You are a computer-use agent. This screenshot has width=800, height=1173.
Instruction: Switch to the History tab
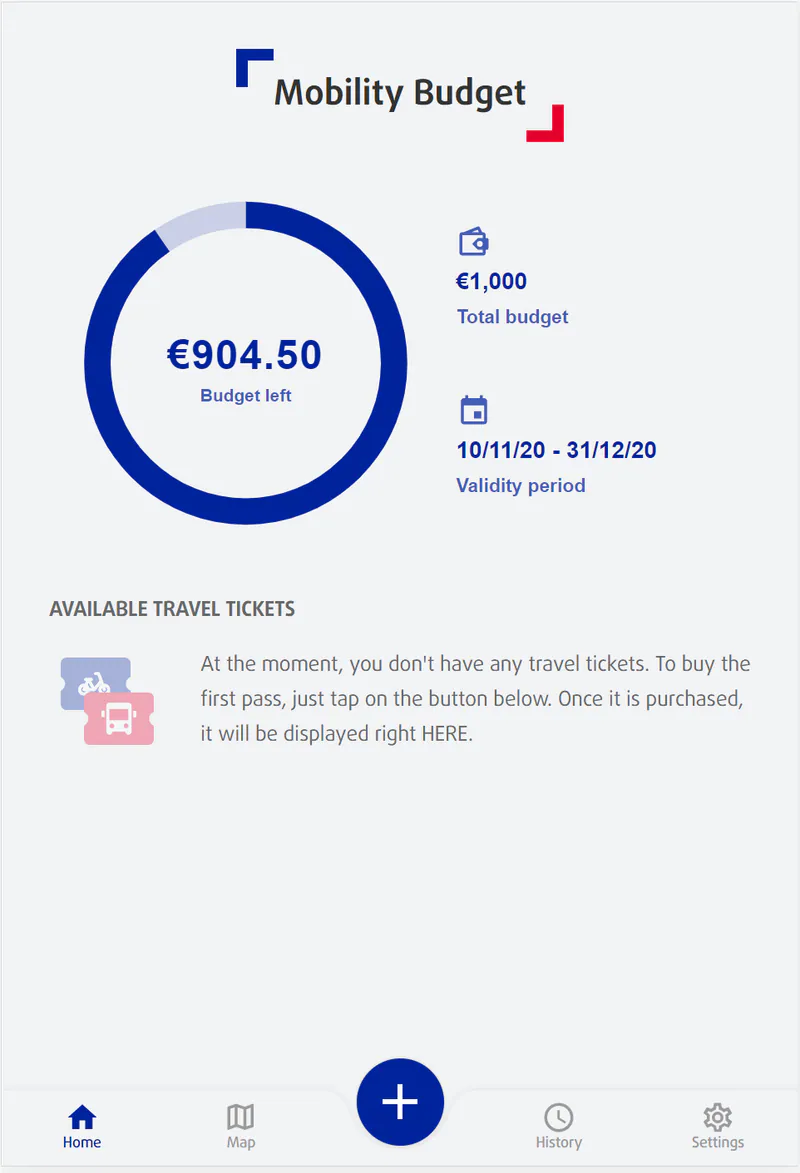[559, 1140]
